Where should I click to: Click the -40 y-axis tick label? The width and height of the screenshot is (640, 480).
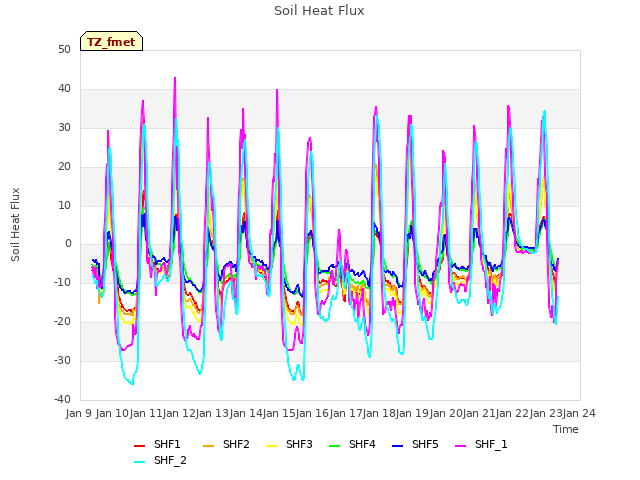click(62, 399)
